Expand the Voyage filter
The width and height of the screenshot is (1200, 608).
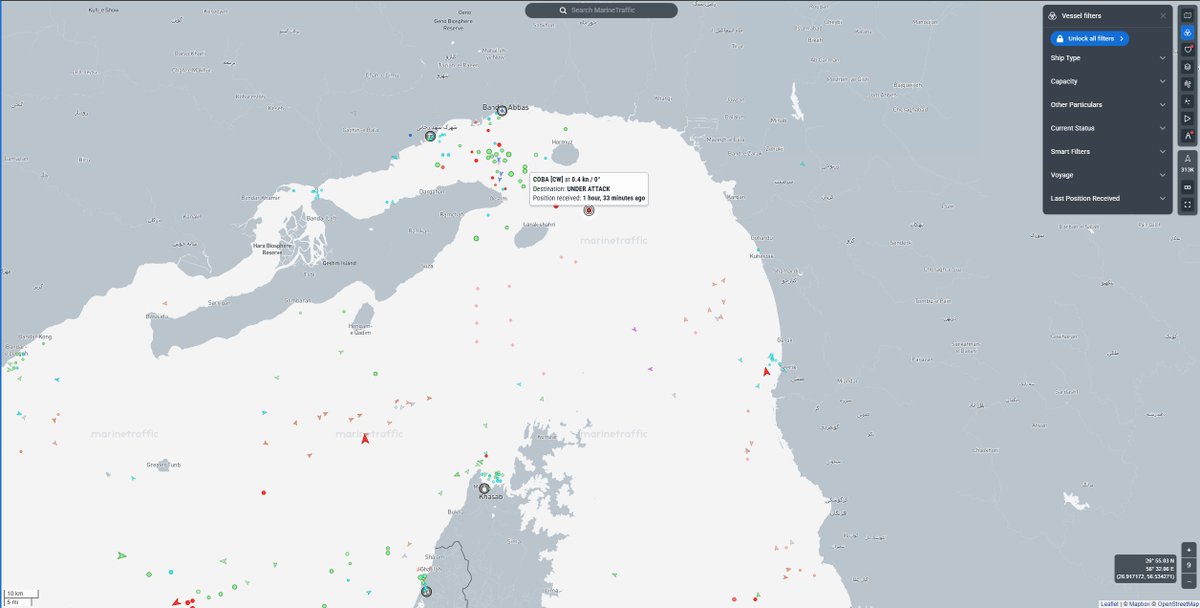[1108, 175]
